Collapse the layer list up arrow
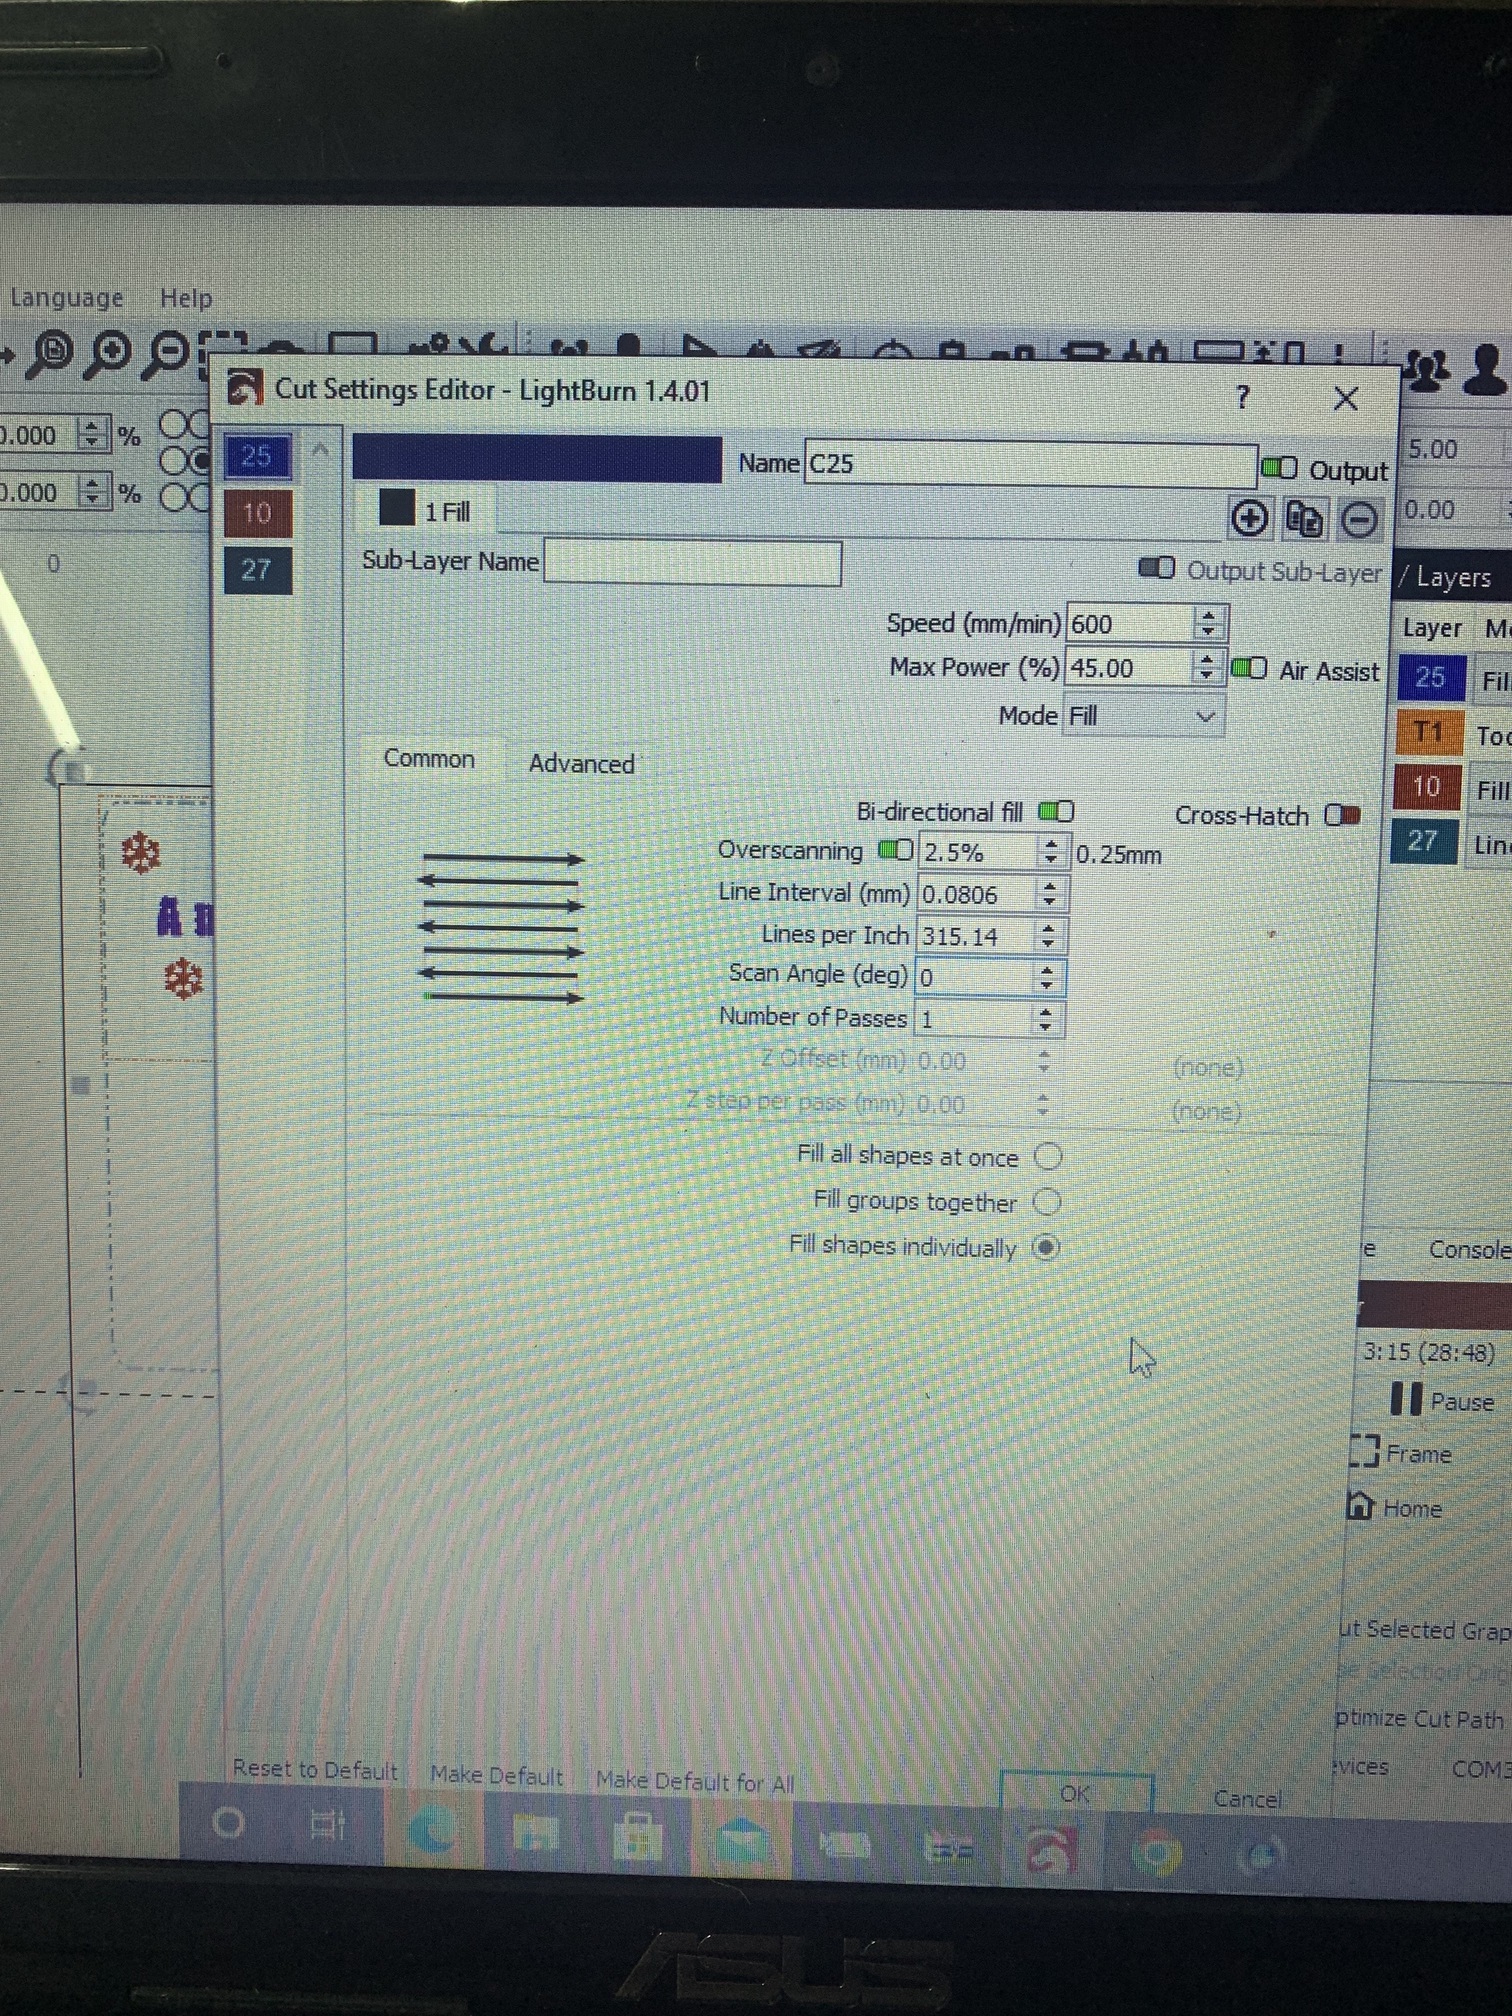This screenshot has height=2016, width=1512. (321, 450)
